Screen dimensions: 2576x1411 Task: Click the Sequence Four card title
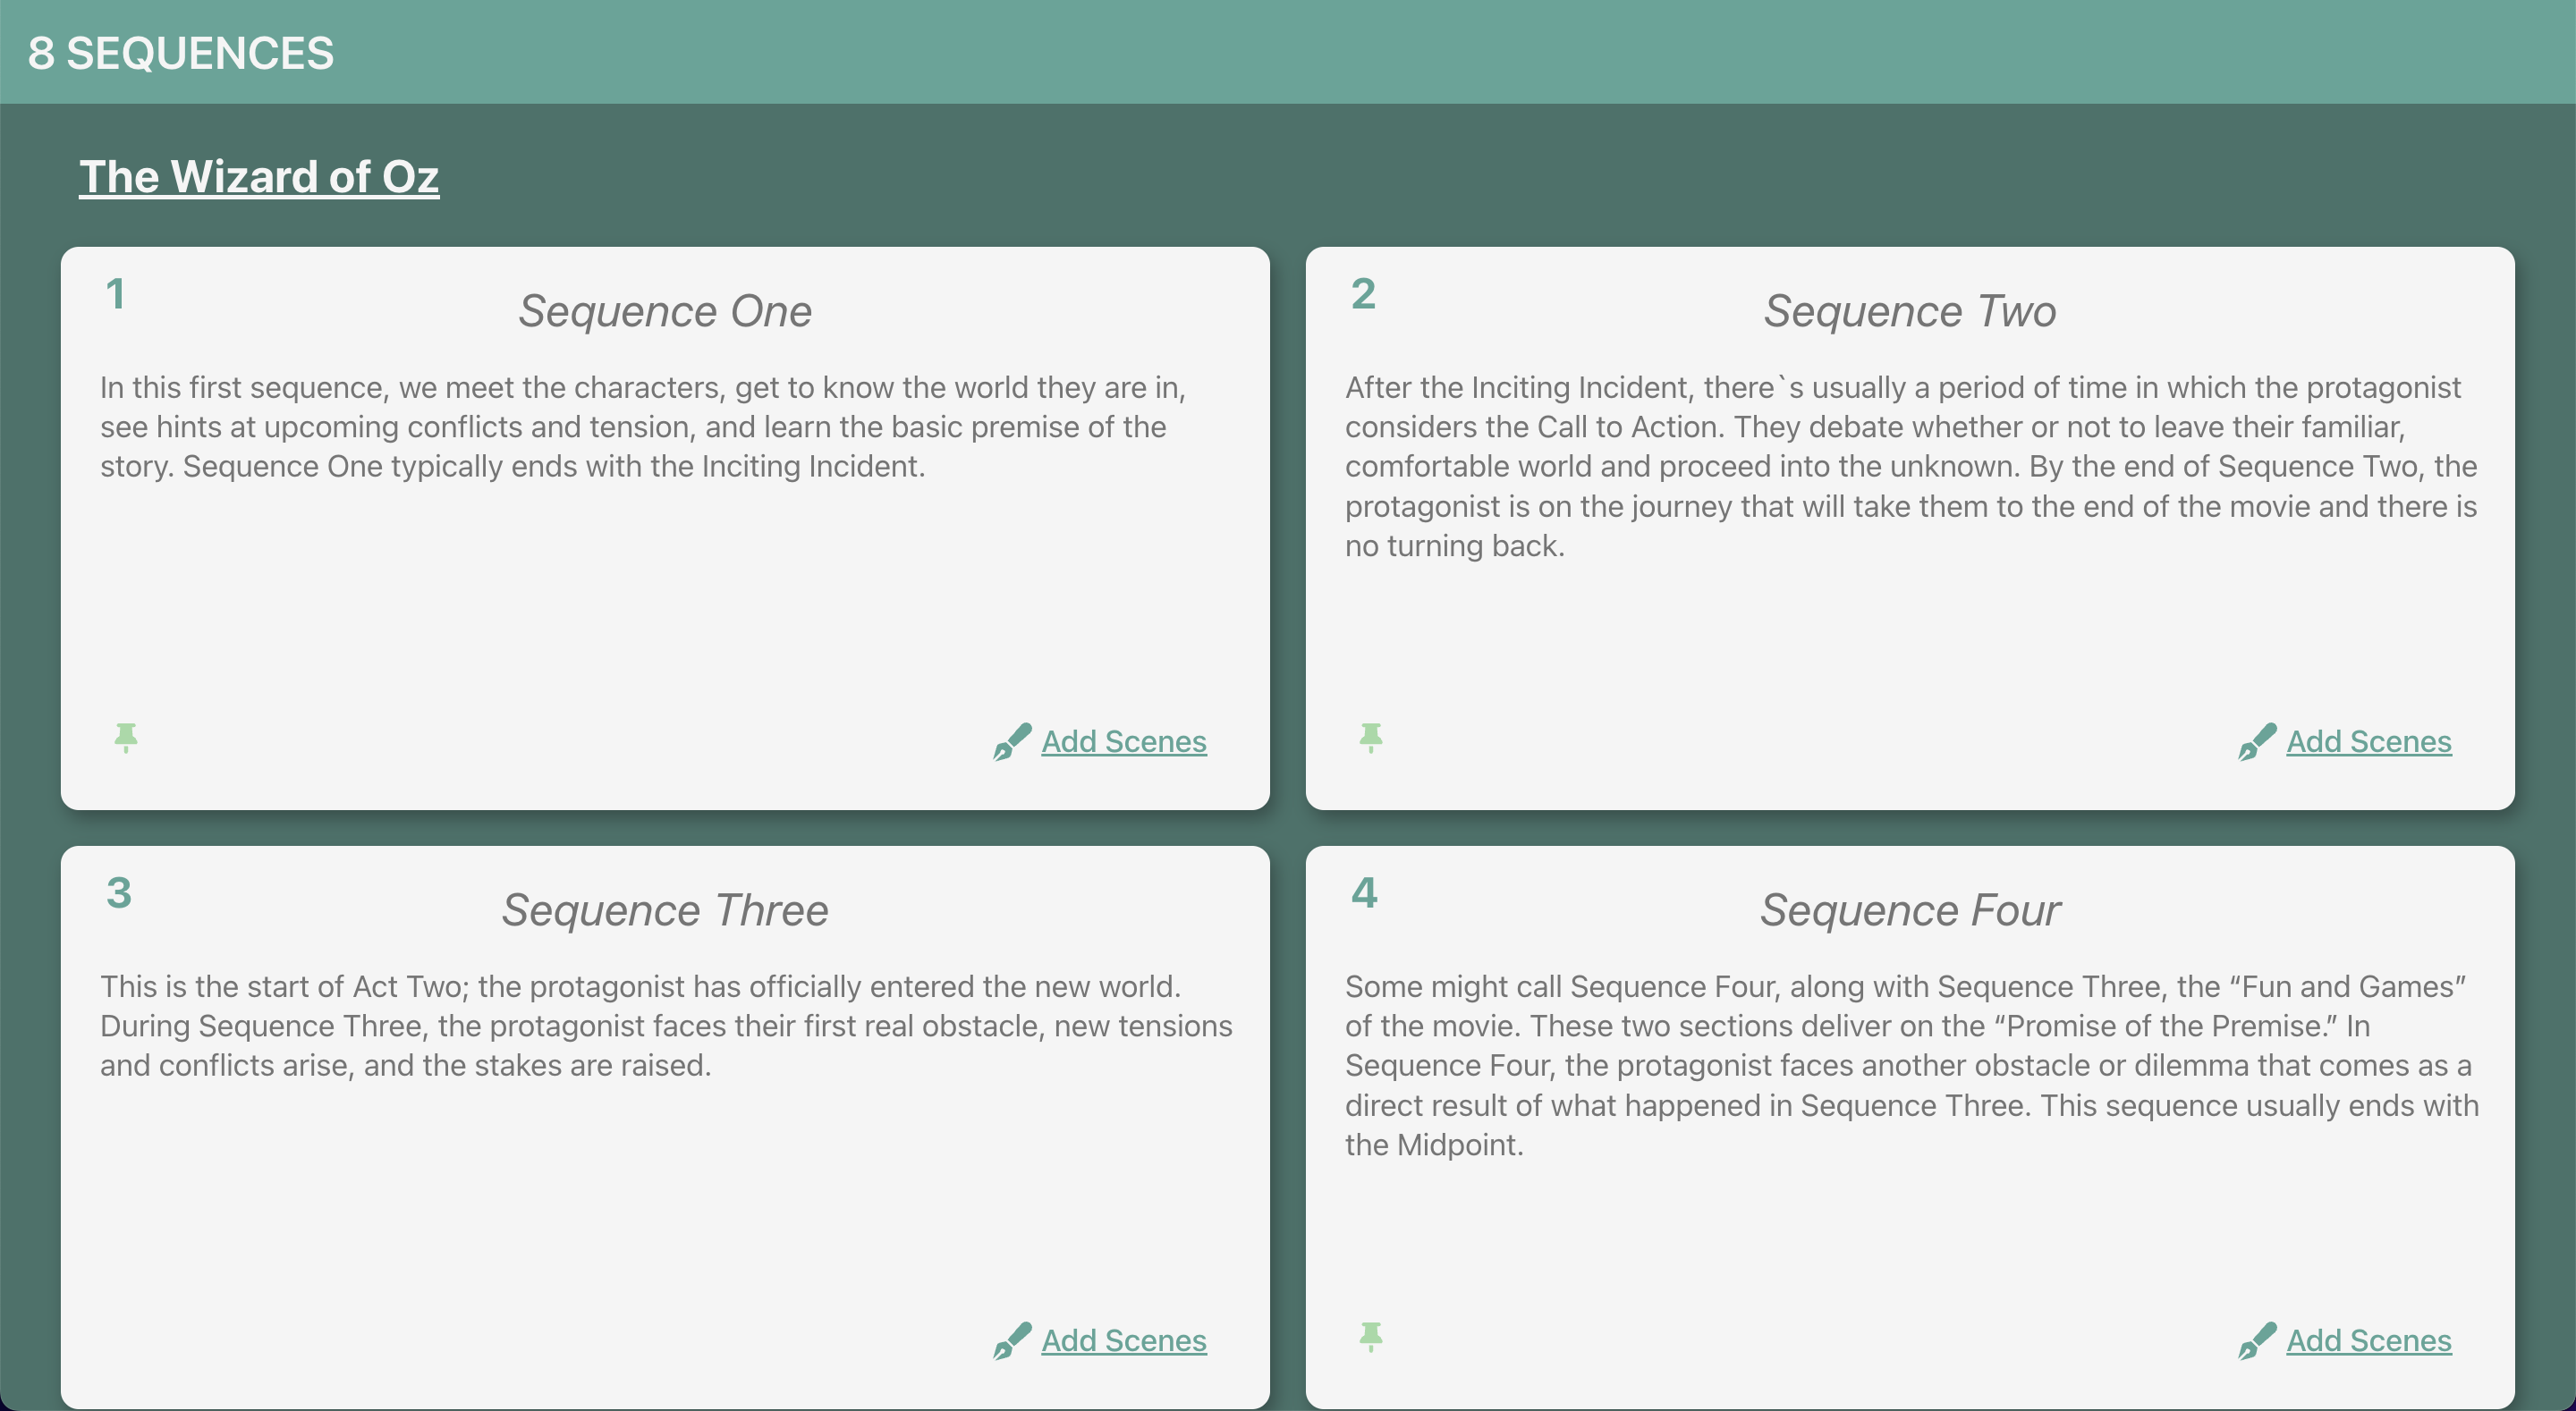tap(1910, 910)
